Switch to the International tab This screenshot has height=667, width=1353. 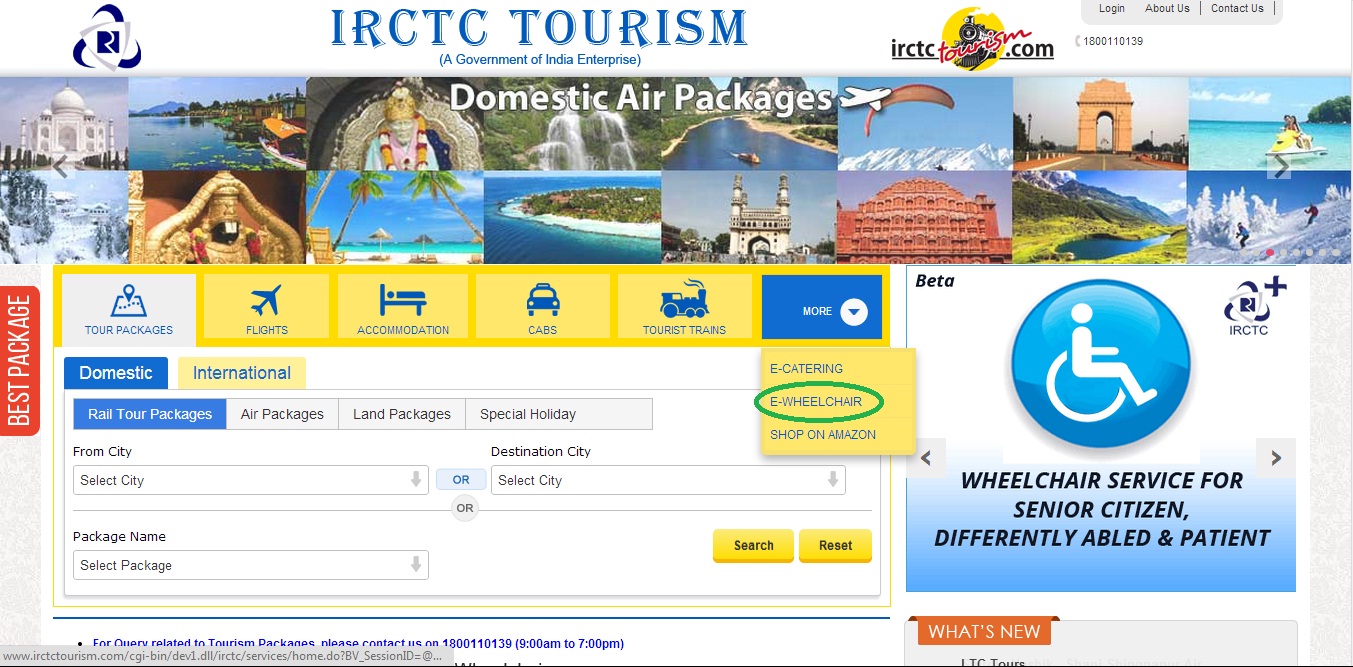point(241,372)
